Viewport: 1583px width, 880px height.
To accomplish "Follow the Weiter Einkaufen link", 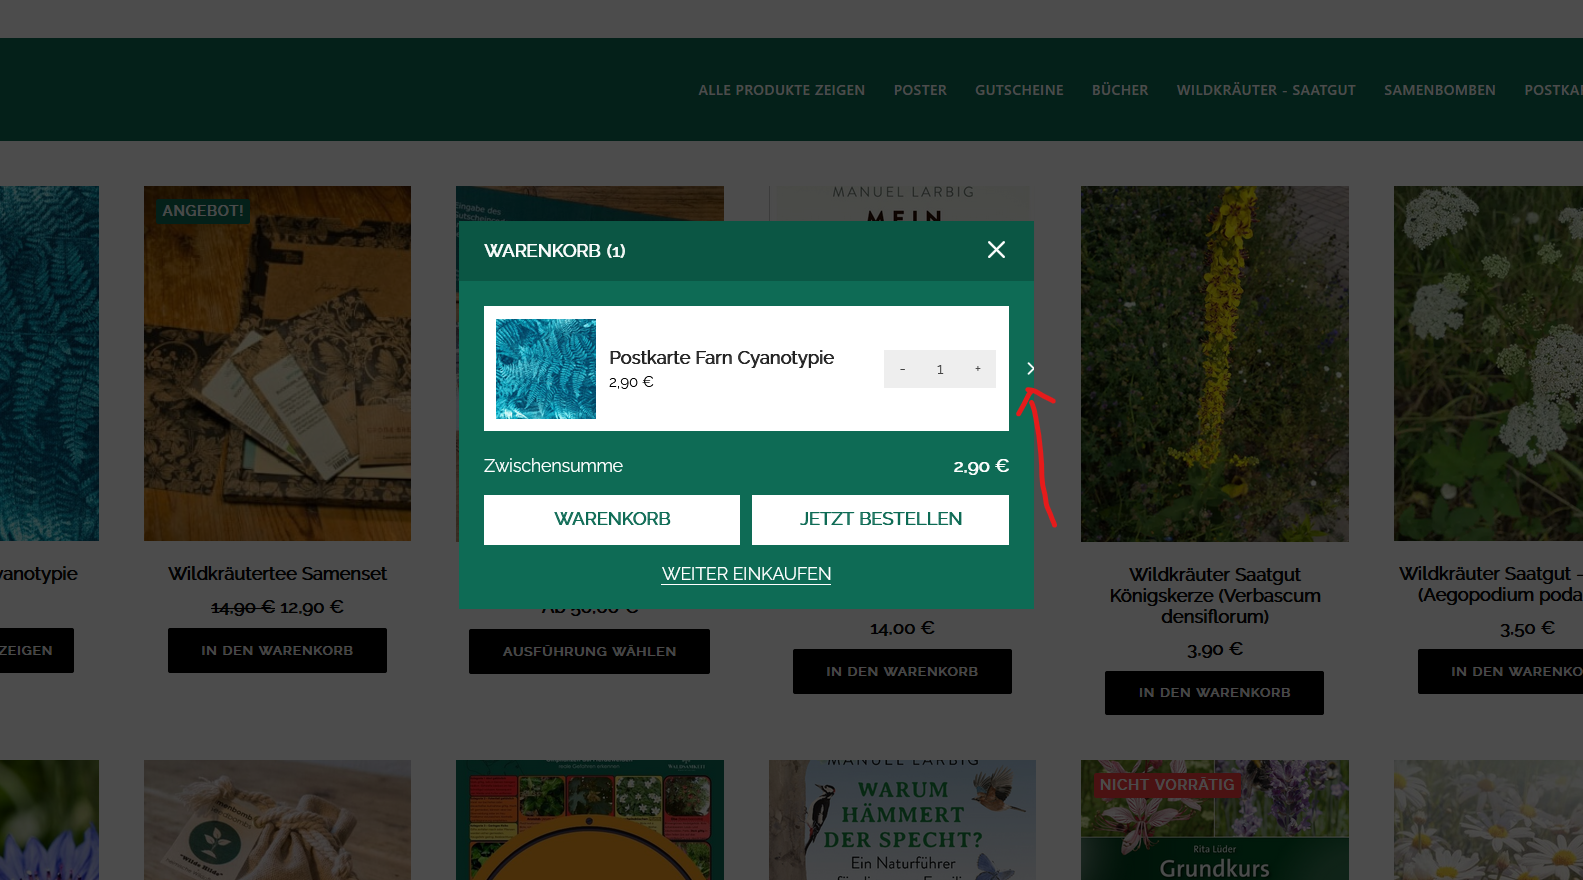I will pyautogui.click(x=746, y=574).
